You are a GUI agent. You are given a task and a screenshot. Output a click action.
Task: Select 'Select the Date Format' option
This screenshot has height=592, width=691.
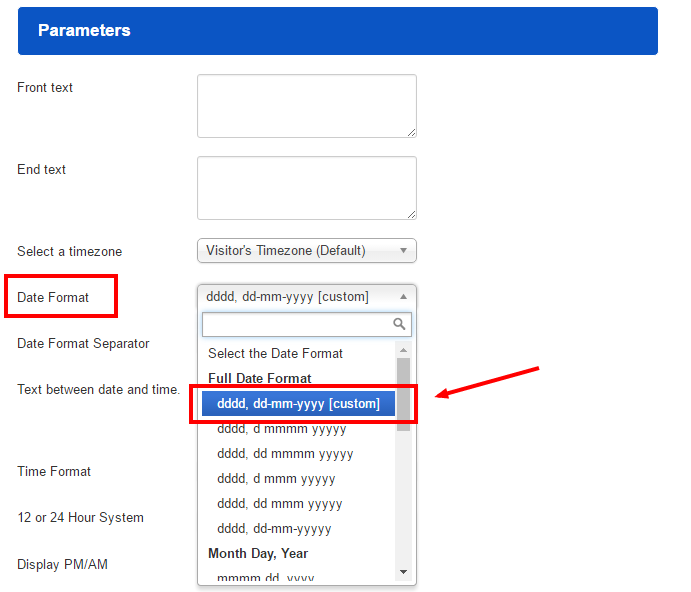tap(275, 354)
